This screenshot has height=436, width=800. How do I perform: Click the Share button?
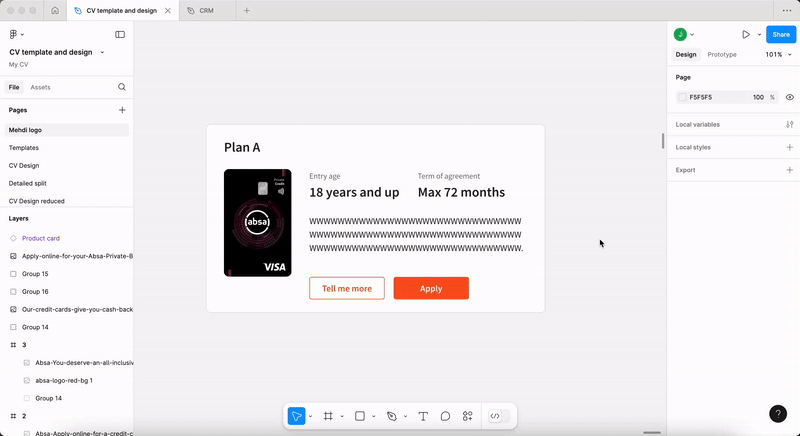click(781, 34)
